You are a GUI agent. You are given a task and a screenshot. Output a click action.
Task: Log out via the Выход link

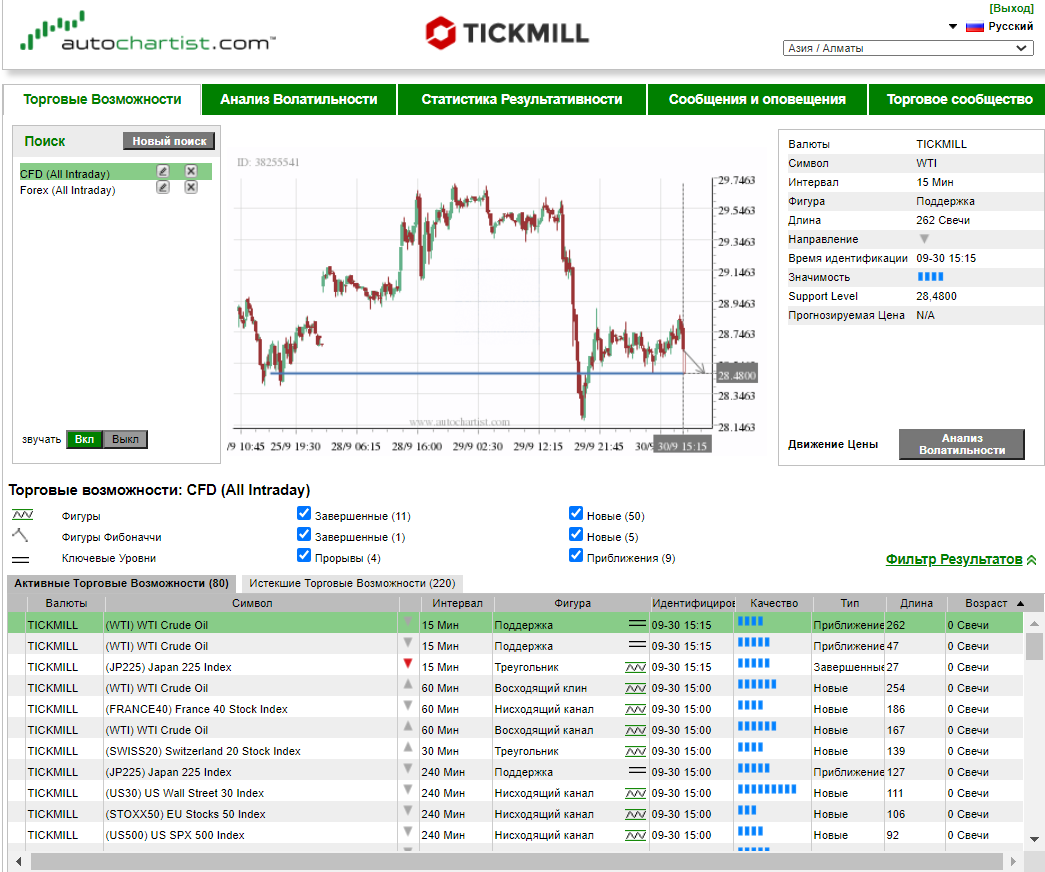(1011, 8)
